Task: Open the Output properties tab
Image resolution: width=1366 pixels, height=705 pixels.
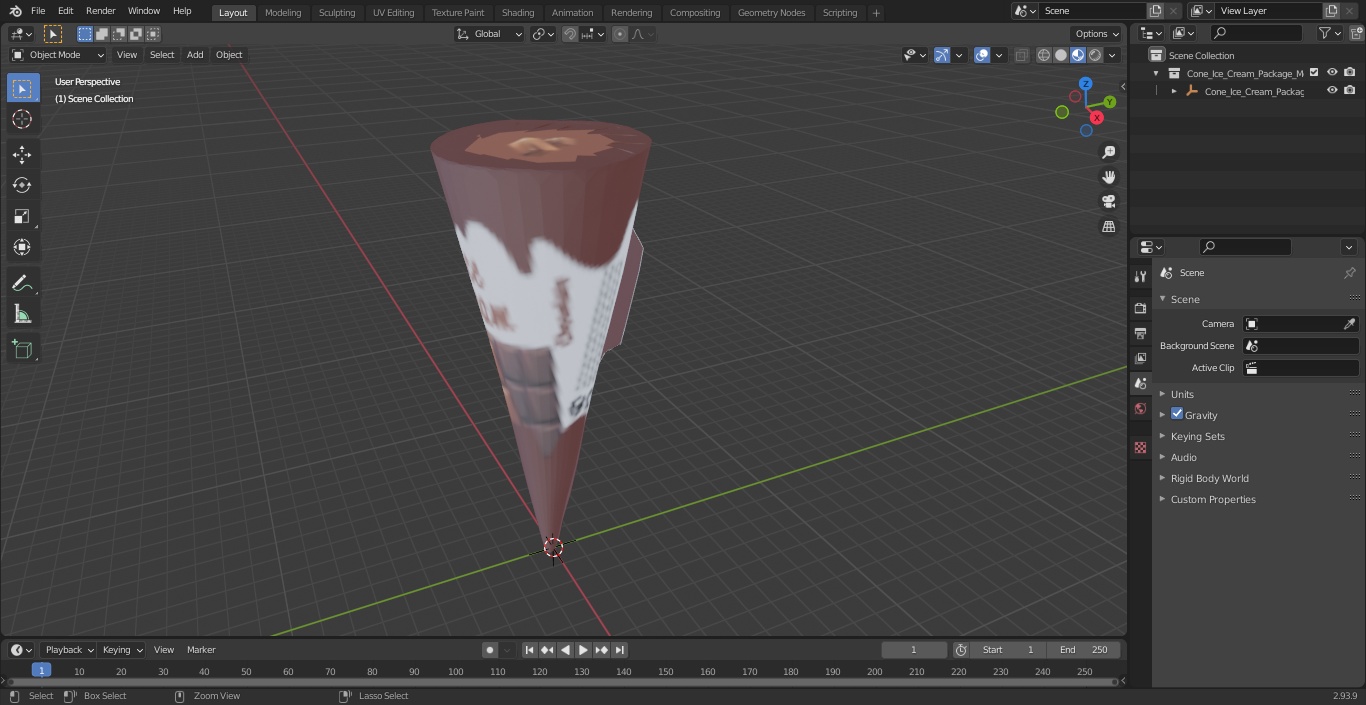Action: (1140, 333)
